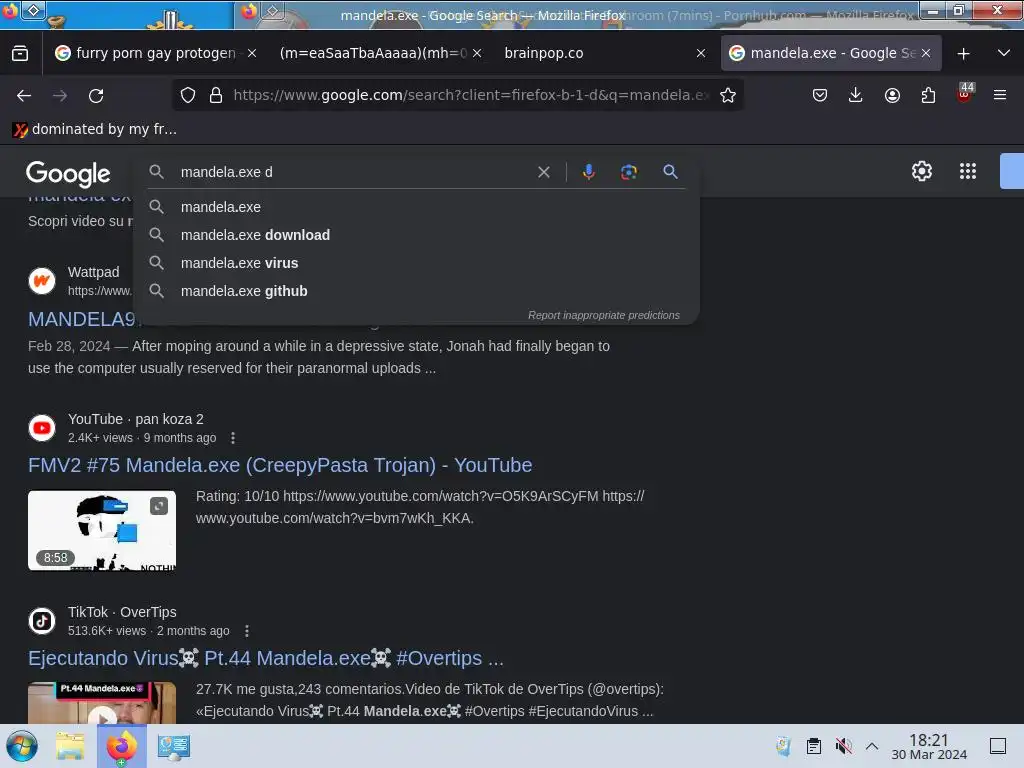The height and width of the screenshot is (768, 1024).
Task: Choose suggestion "mandela.exe github"
Action: click(x=417, y=291)
